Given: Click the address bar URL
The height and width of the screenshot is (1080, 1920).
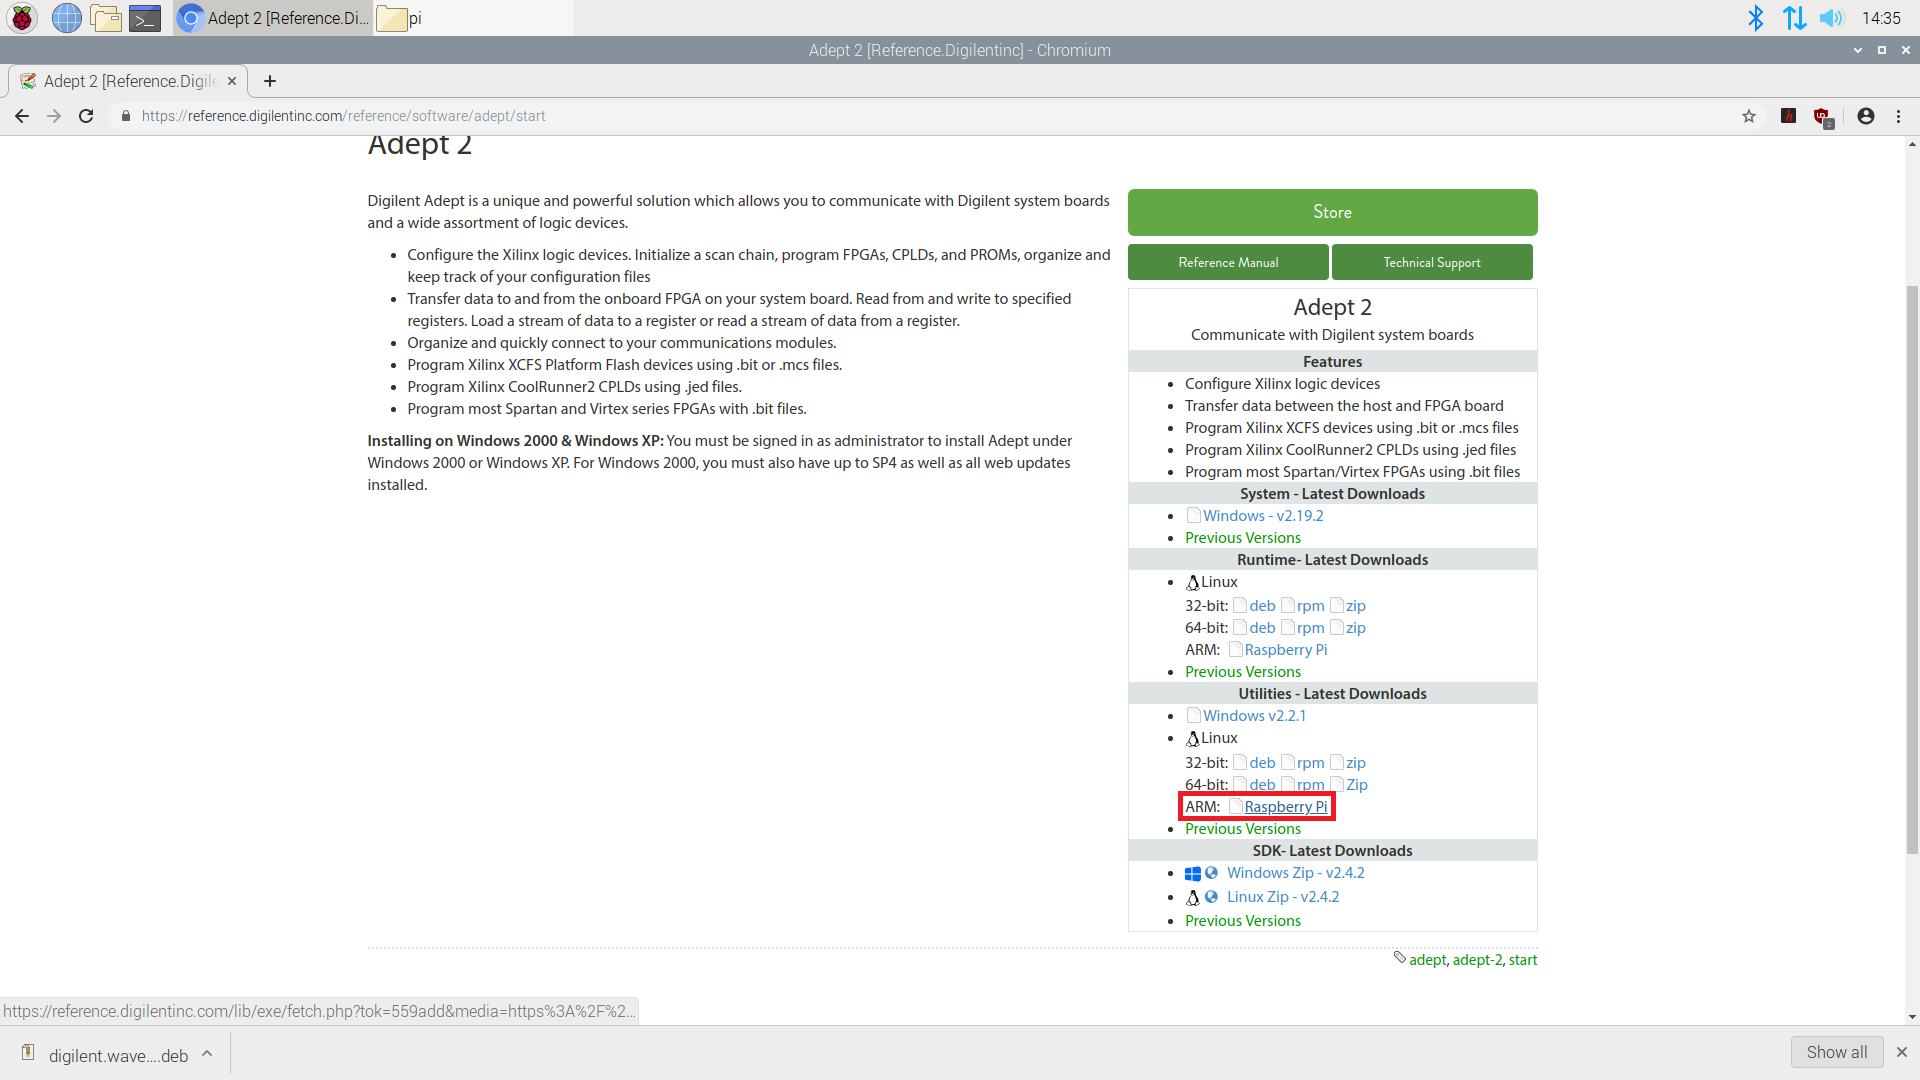Looking at the screenshot, I should (343, 116).
